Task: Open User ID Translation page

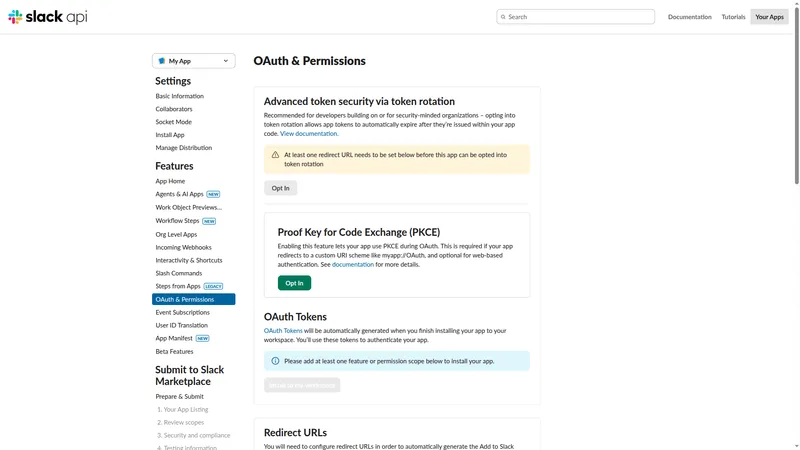Action: [182, 325]
